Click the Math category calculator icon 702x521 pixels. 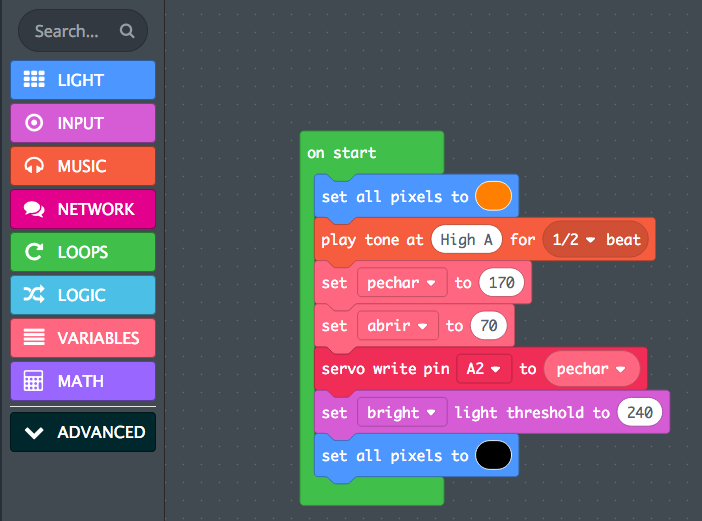pos(34,381)
